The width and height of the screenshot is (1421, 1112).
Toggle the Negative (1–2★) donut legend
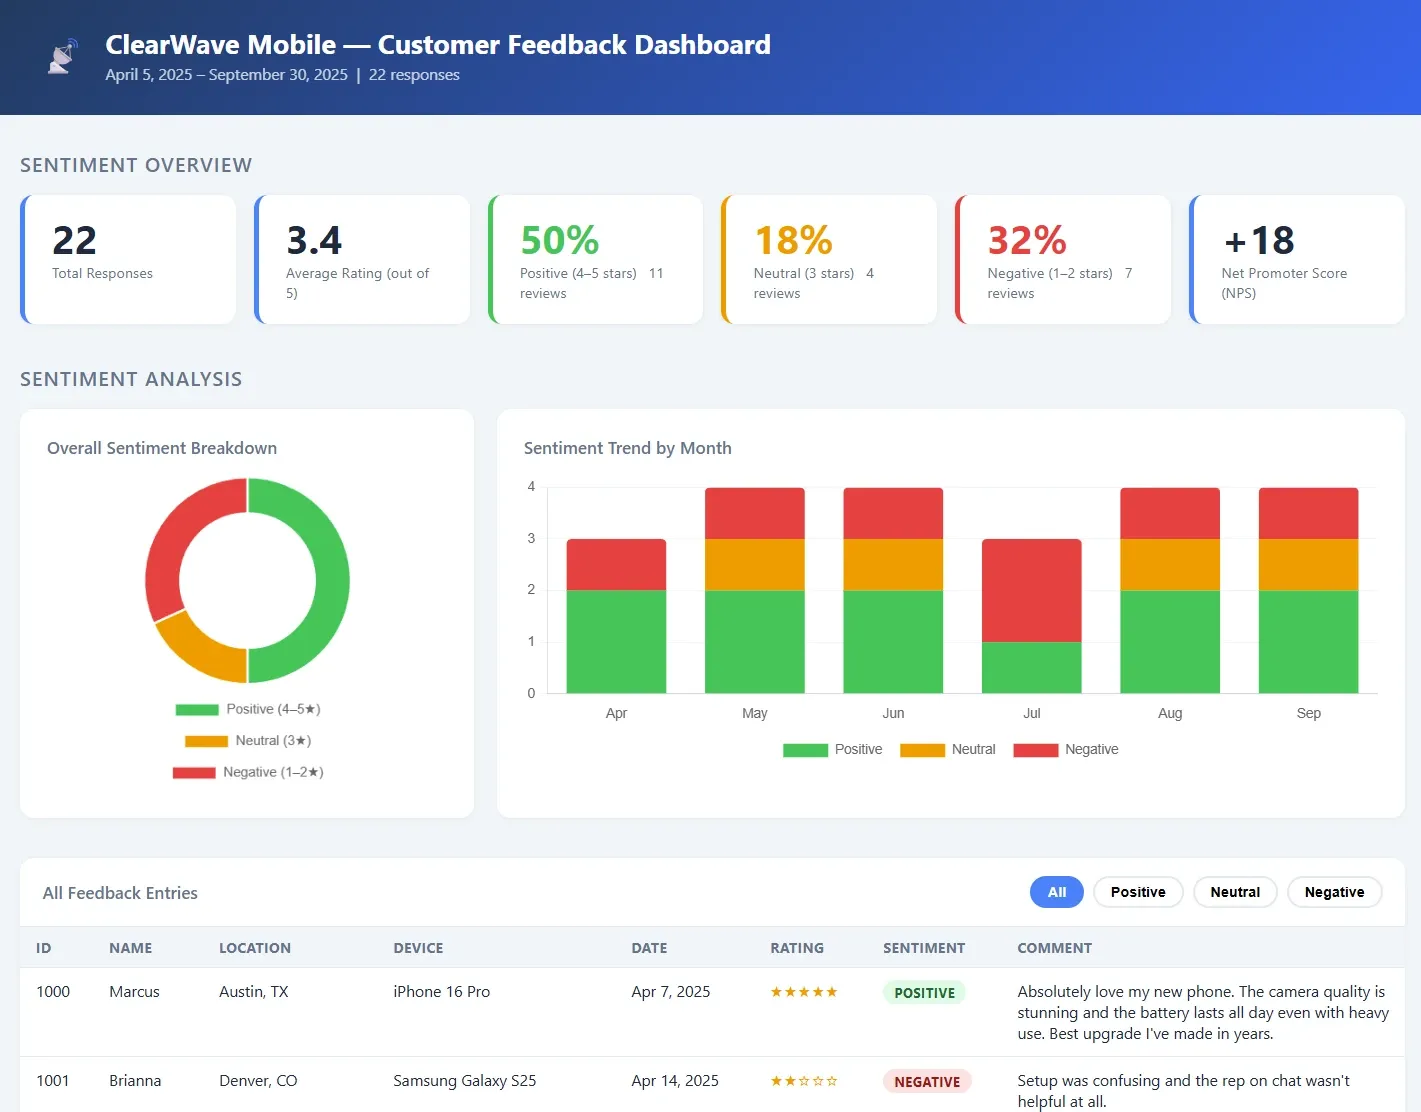click(x=248, y=772)
